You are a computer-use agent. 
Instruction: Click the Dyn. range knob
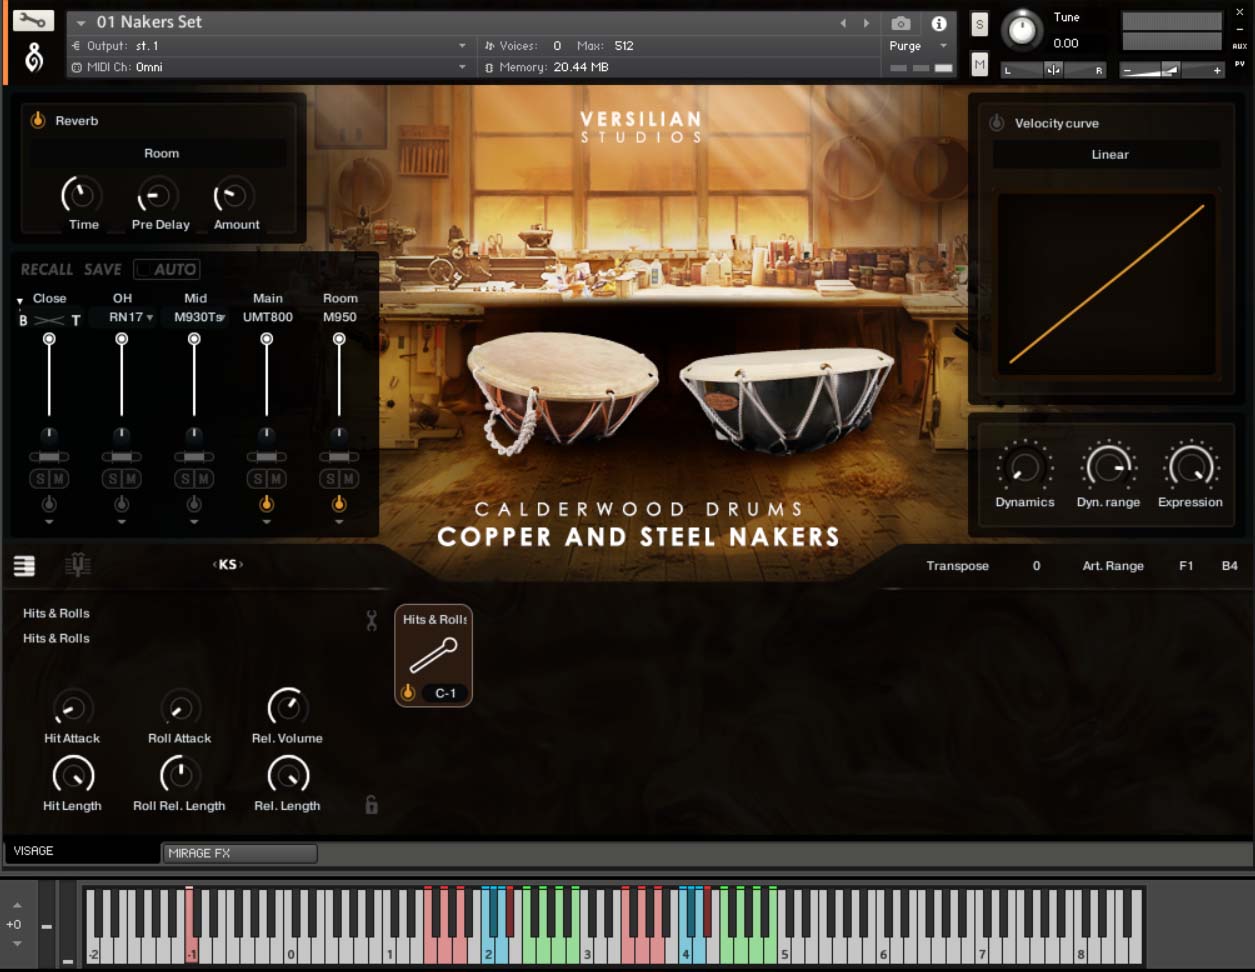point(1108,467)
